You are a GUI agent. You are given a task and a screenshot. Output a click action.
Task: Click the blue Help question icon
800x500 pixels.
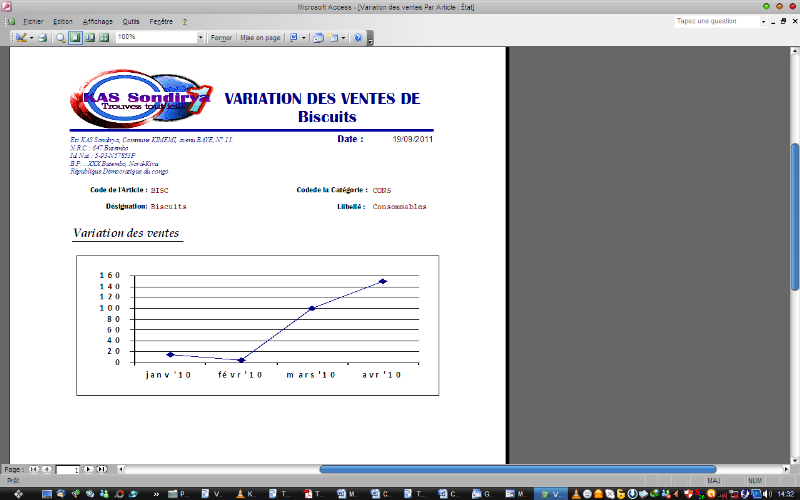click(358, 38)
